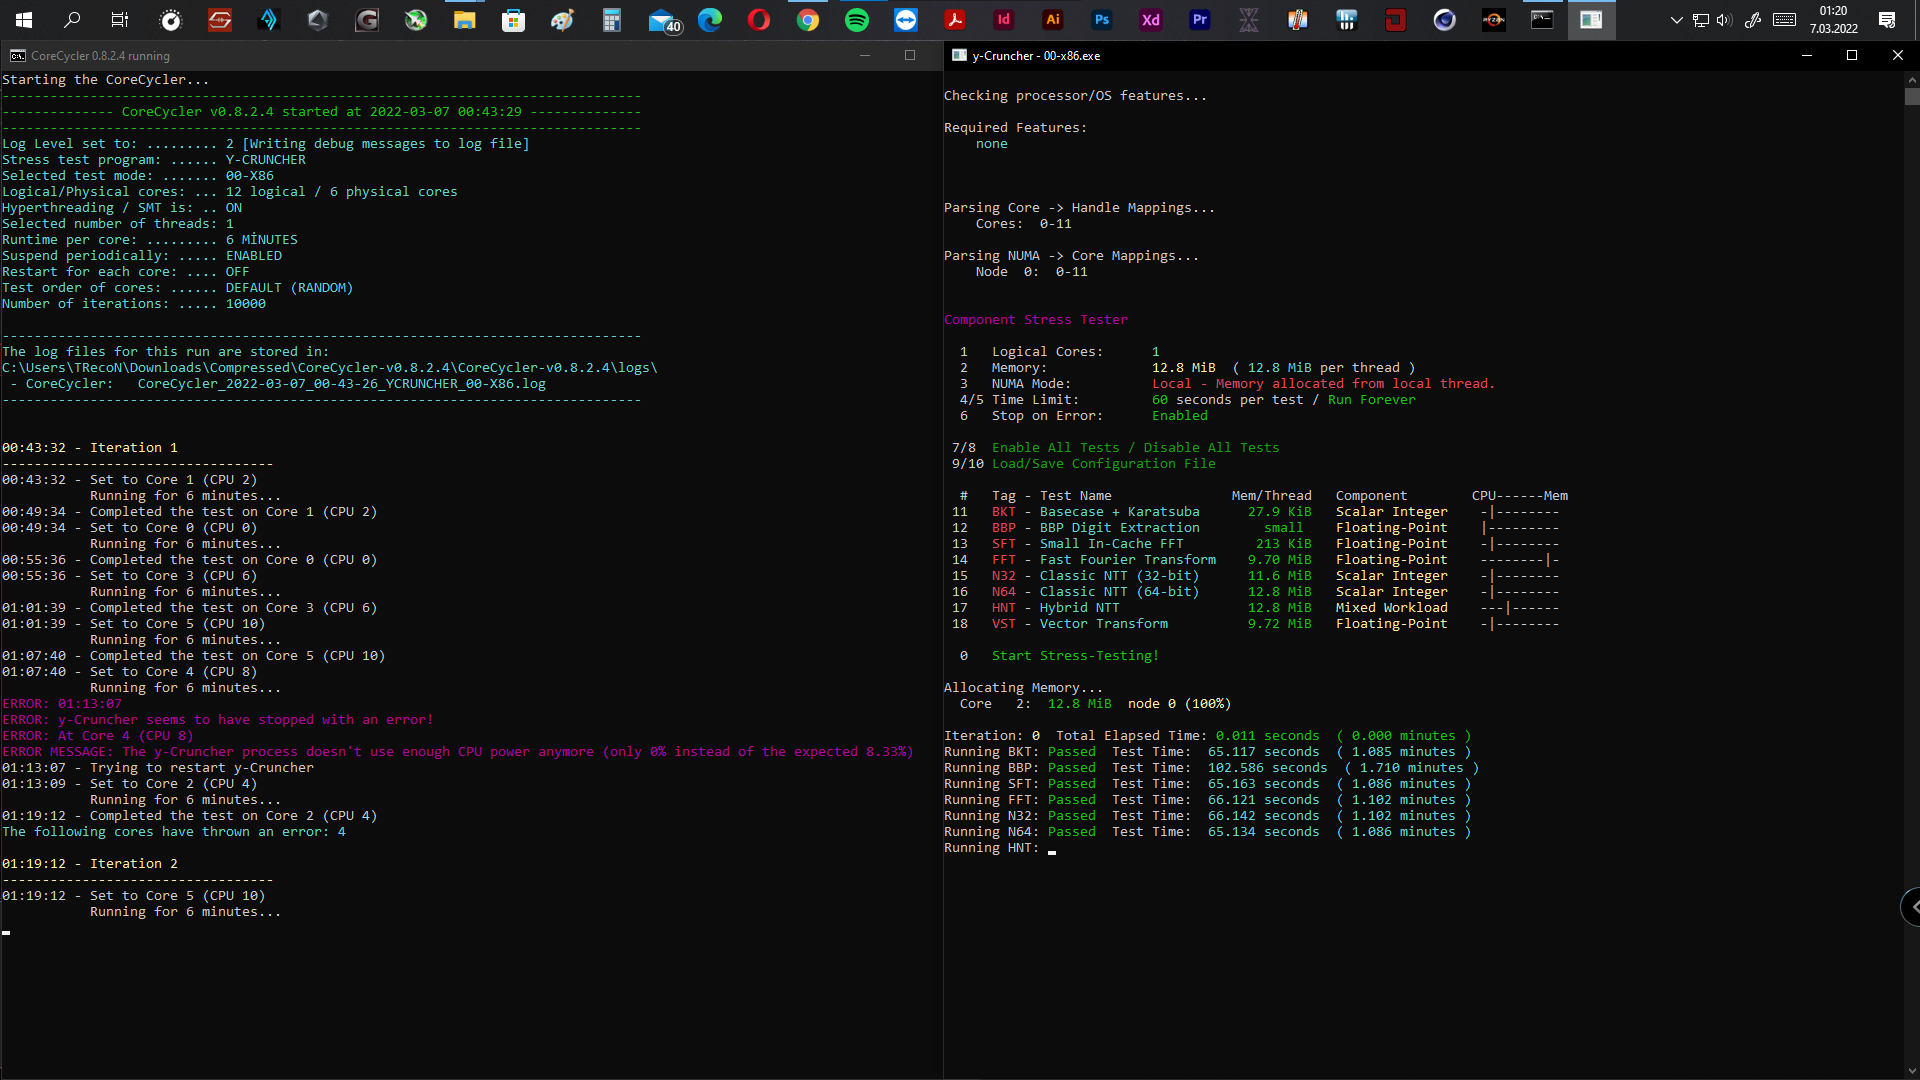The height and width of the screenshot is (1080, 1920).
Task: Open the gray G app on taskbar
Action: 367,20
